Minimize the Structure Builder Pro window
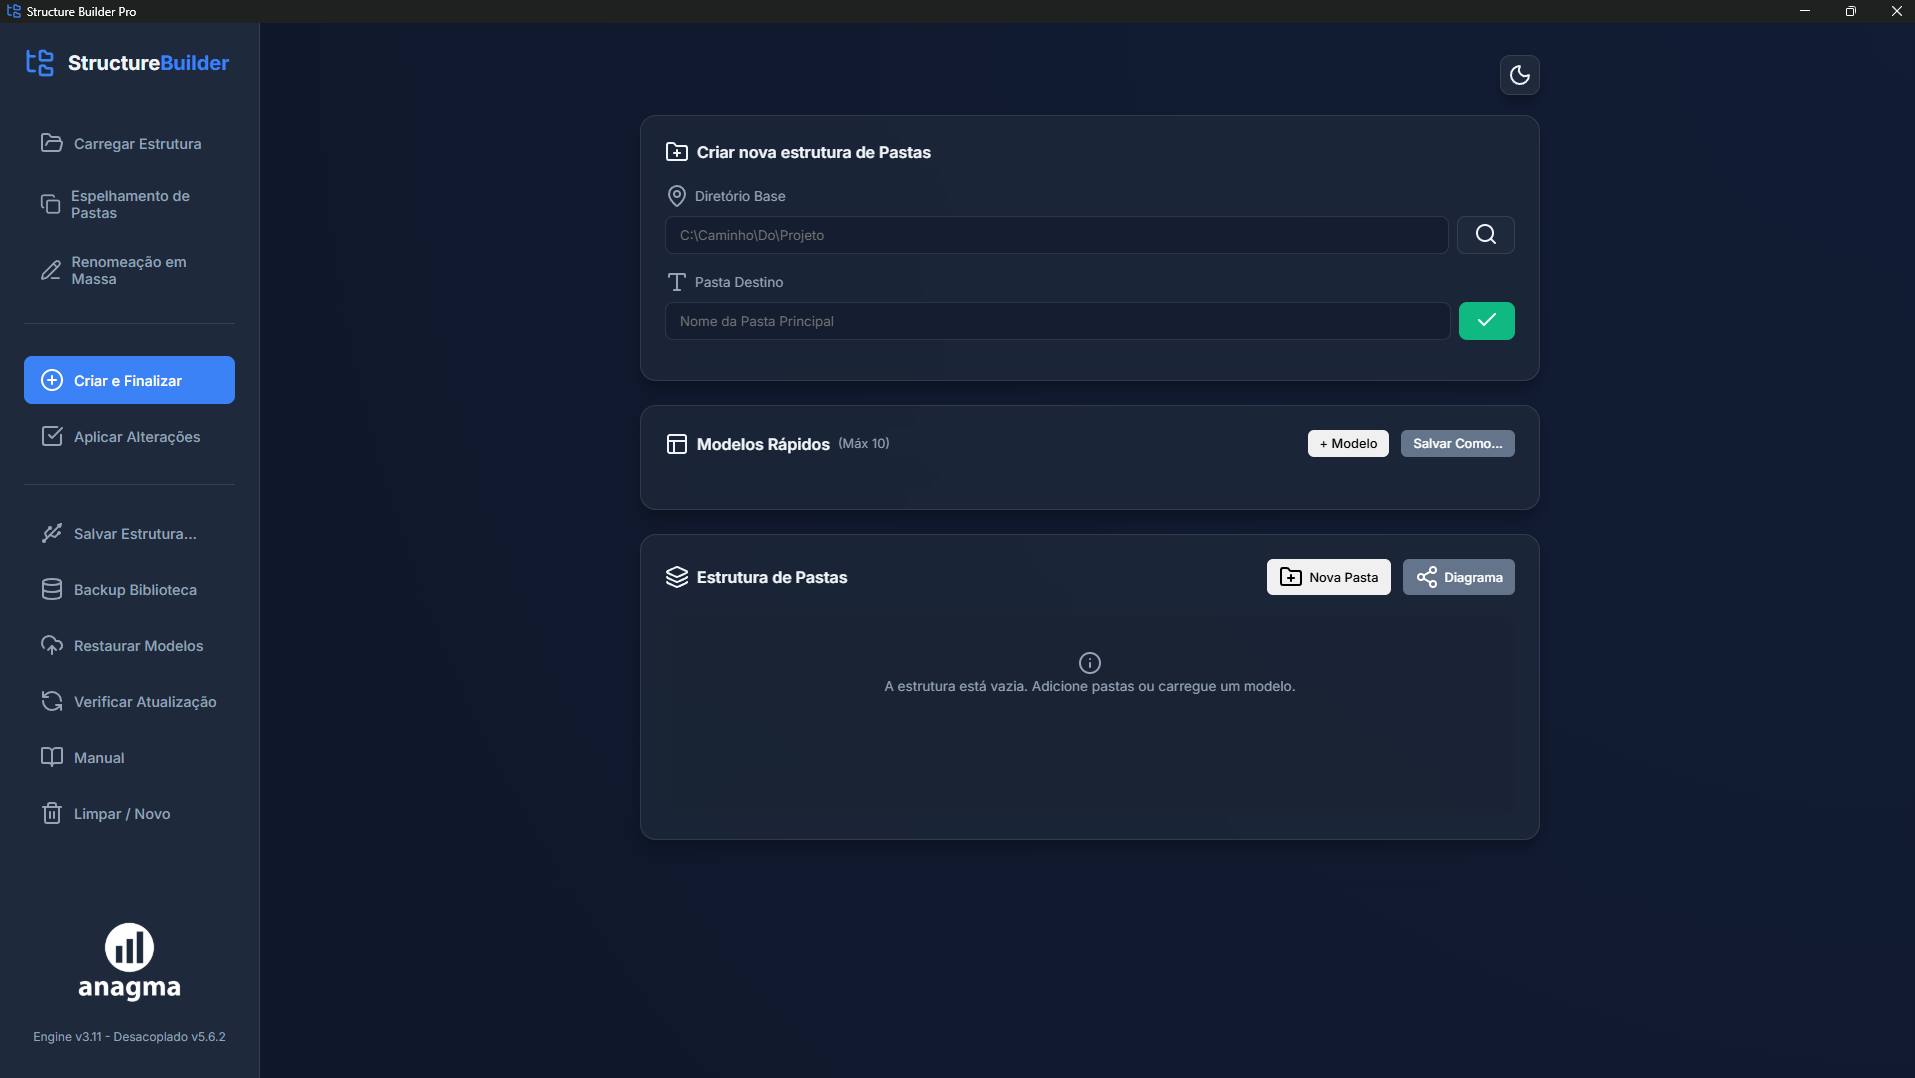1915x1078 pixels. click(x=1804, y=11)
